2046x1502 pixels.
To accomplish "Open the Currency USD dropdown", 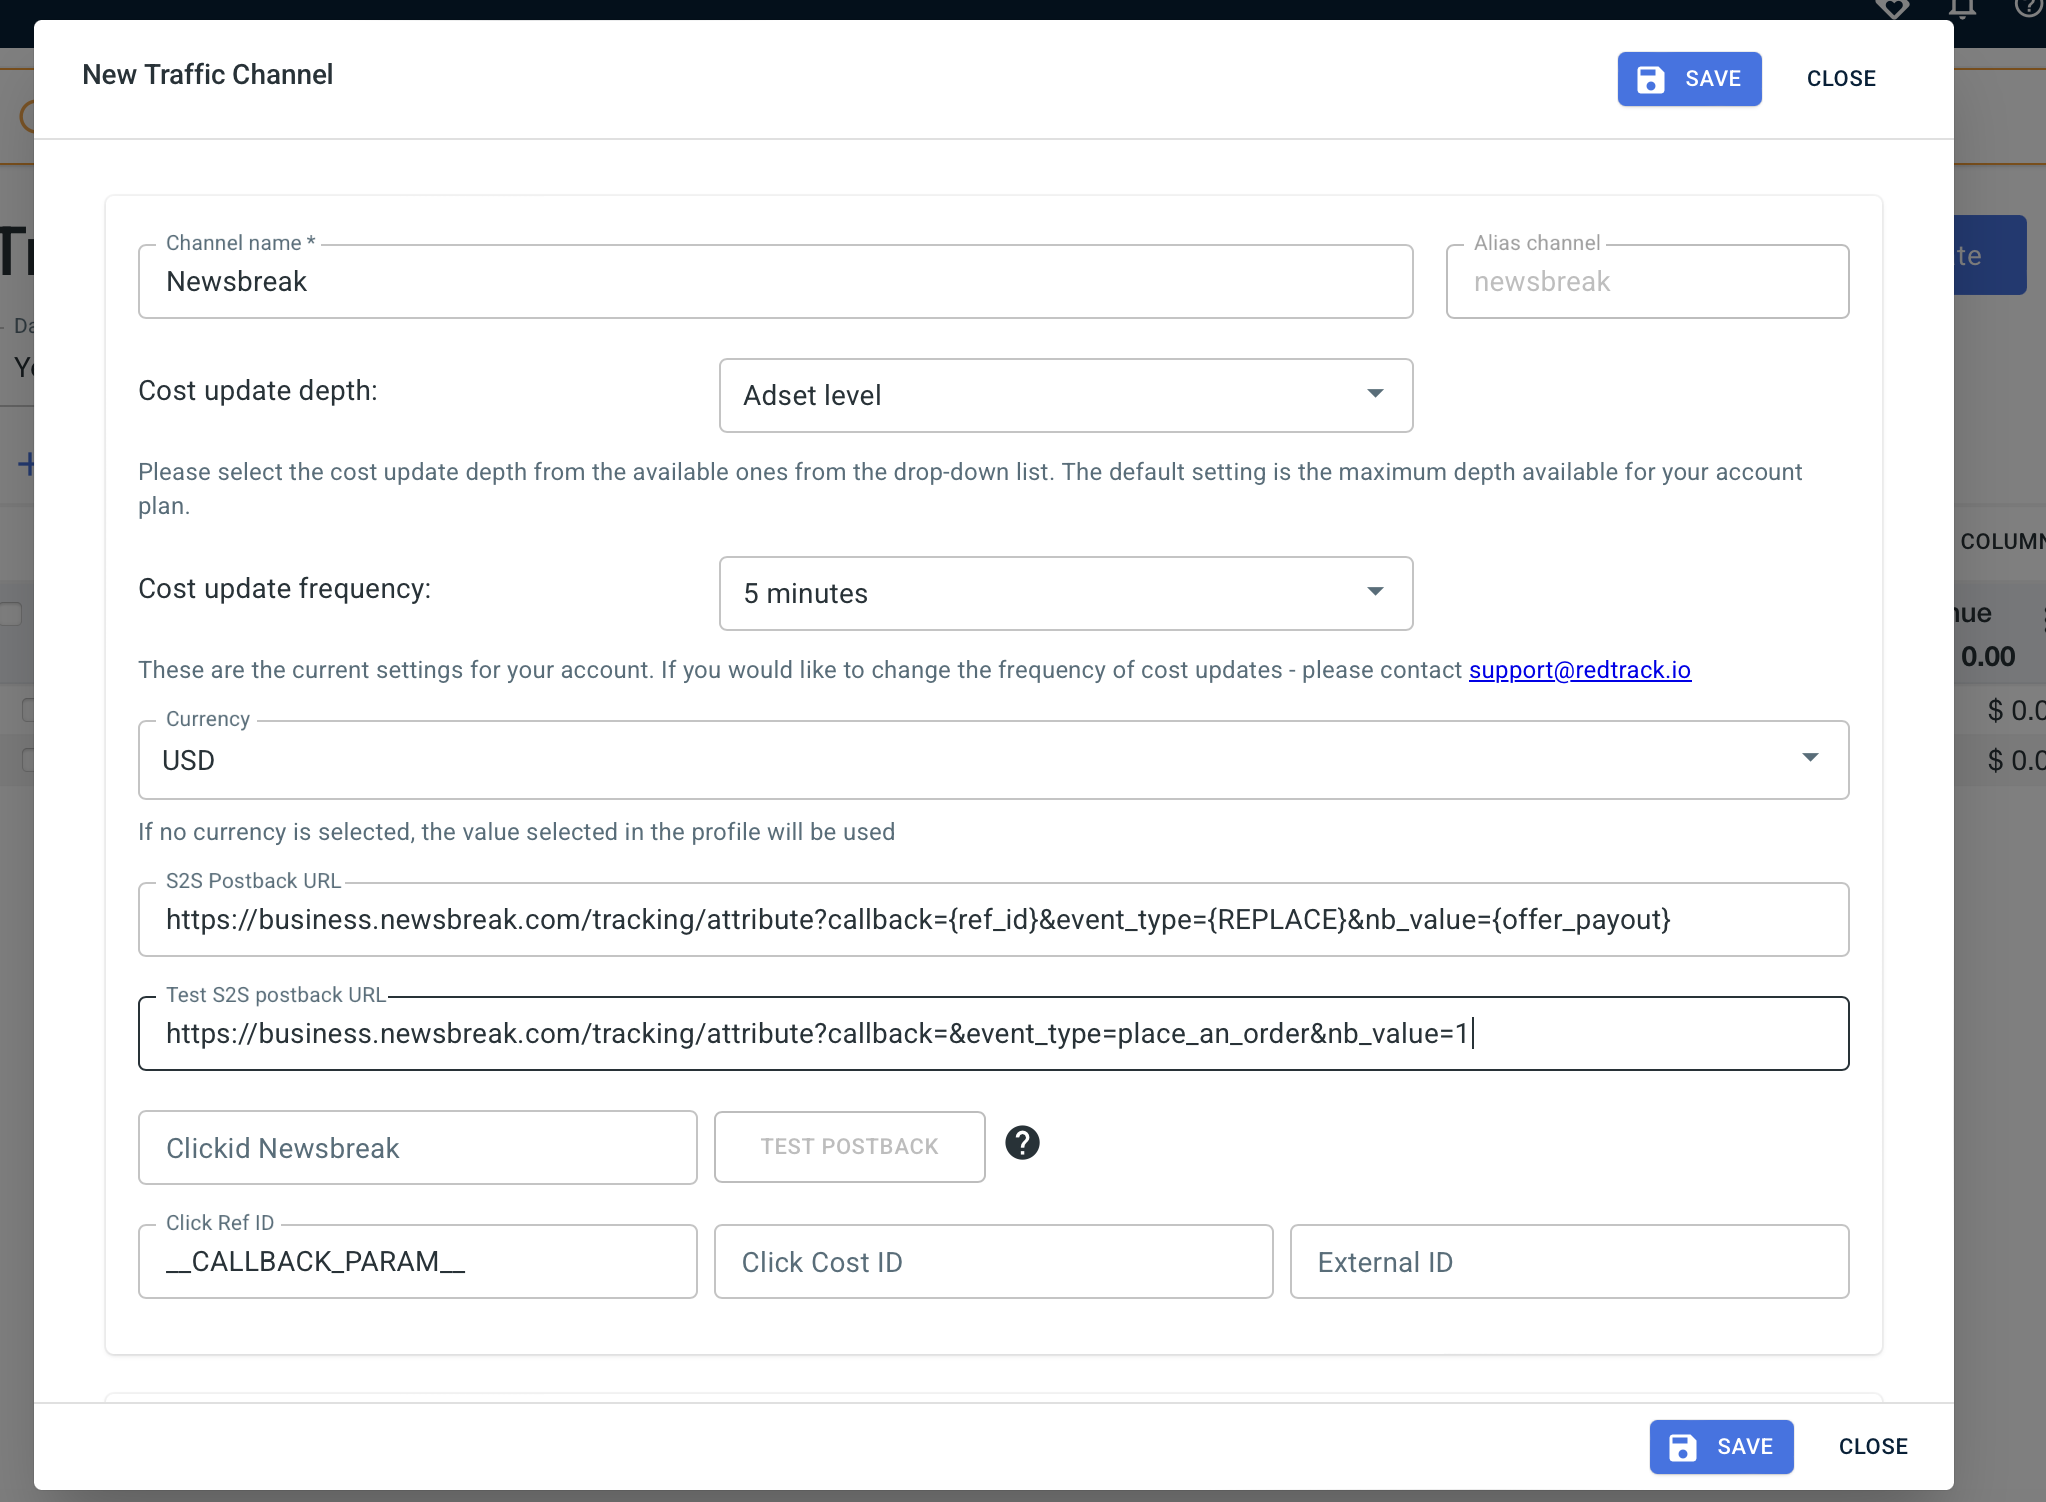I will click(993, 760).
